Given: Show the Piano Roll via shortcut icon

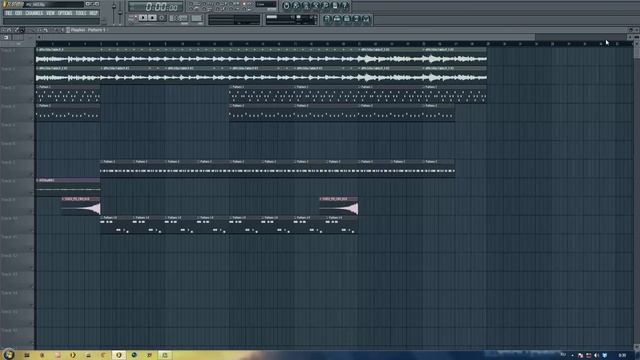Looking at the screenshot, I should pyautogui.click(x=347, y=19).
